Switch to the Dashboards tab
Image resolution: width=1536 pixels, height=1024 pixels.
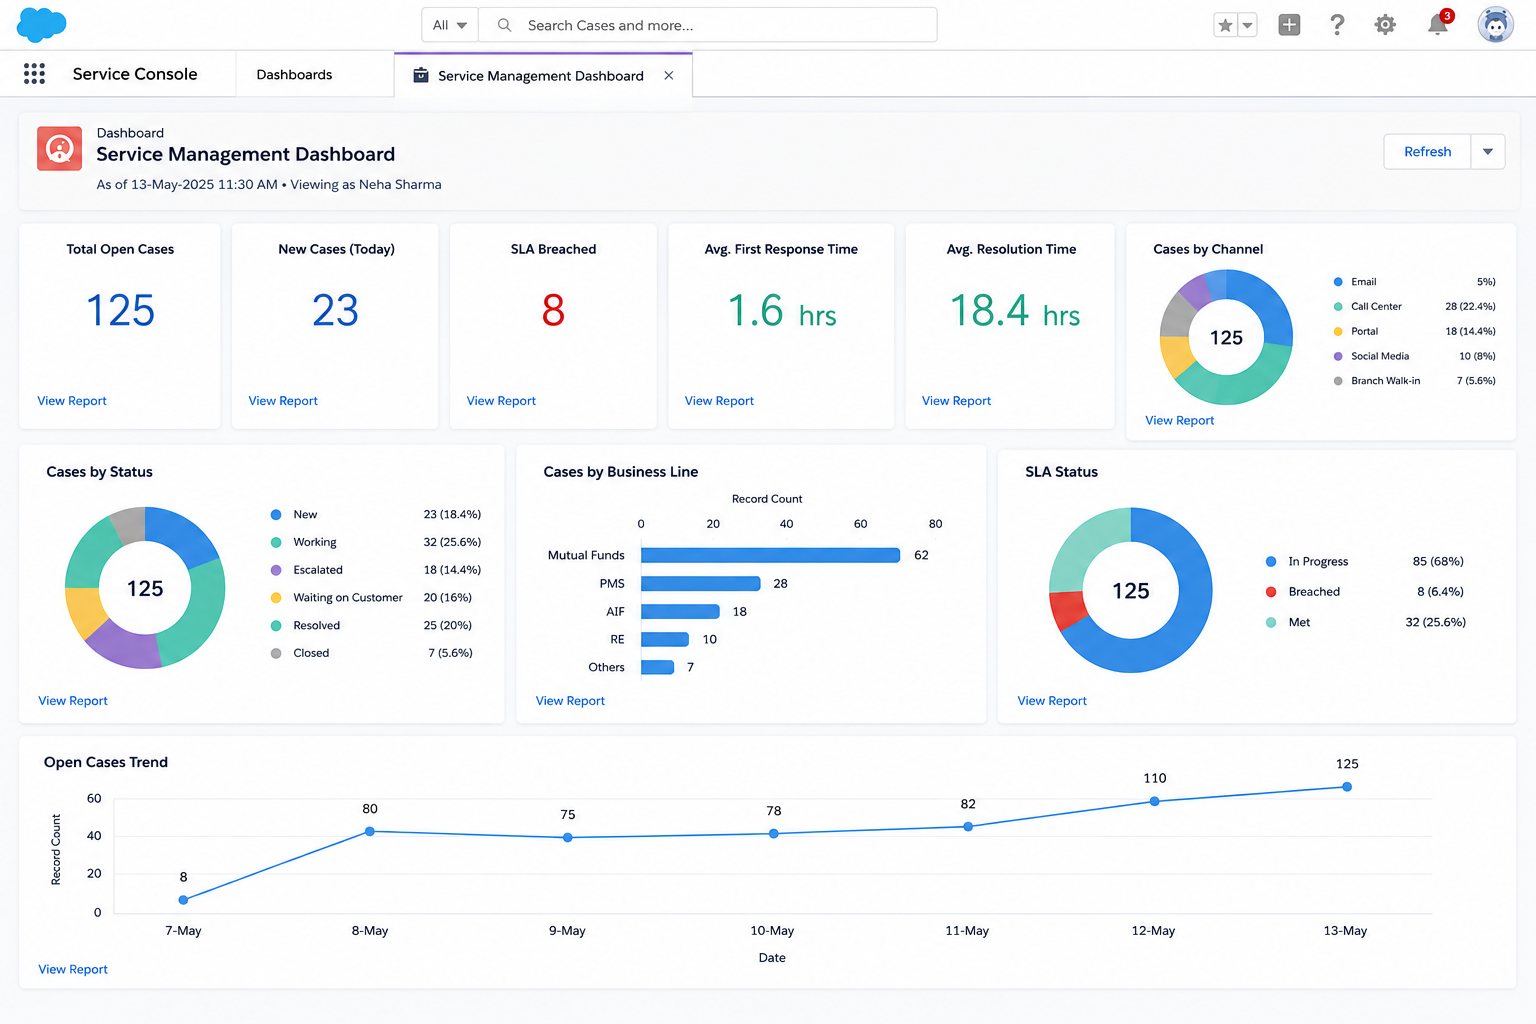pos(294,75)
